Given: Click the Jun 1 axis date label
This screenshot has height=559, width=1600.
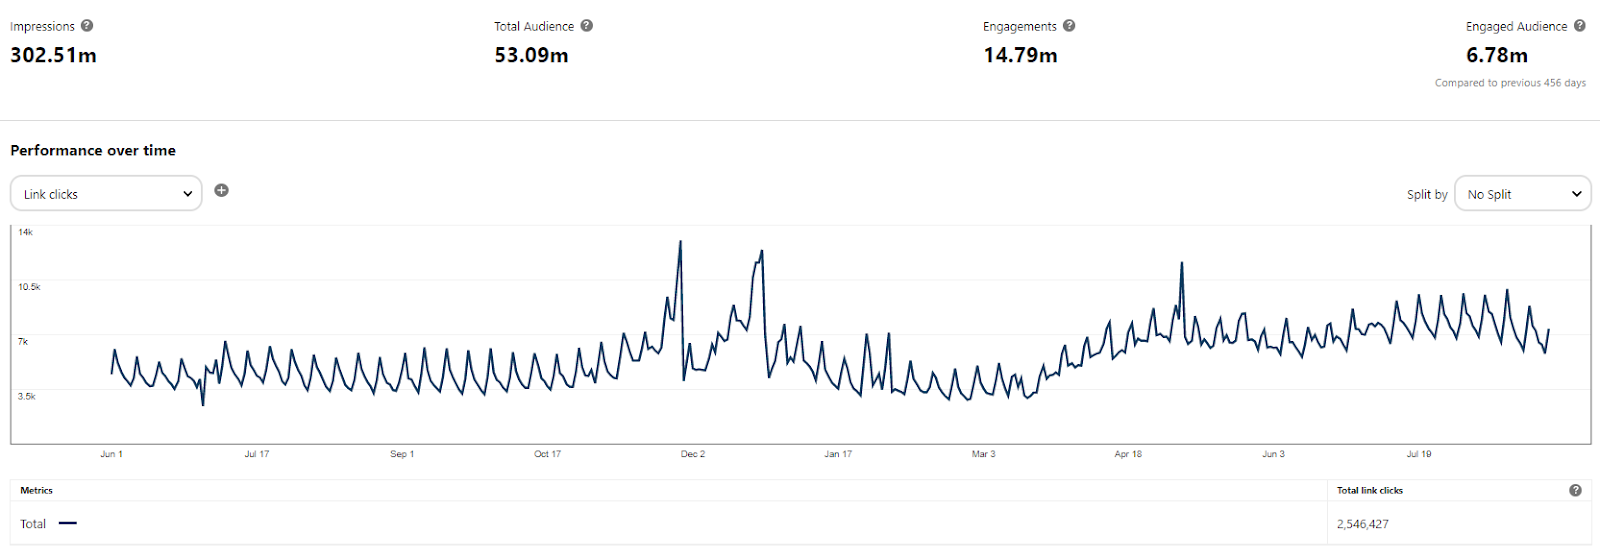Looking at the screenshot, I should [111, 454].
